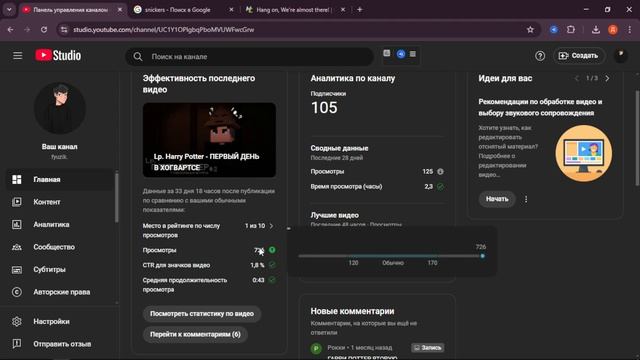Focus the Поиск на канале search field
Viewport: 640px width, 360px height.
(x=249, y=57)
